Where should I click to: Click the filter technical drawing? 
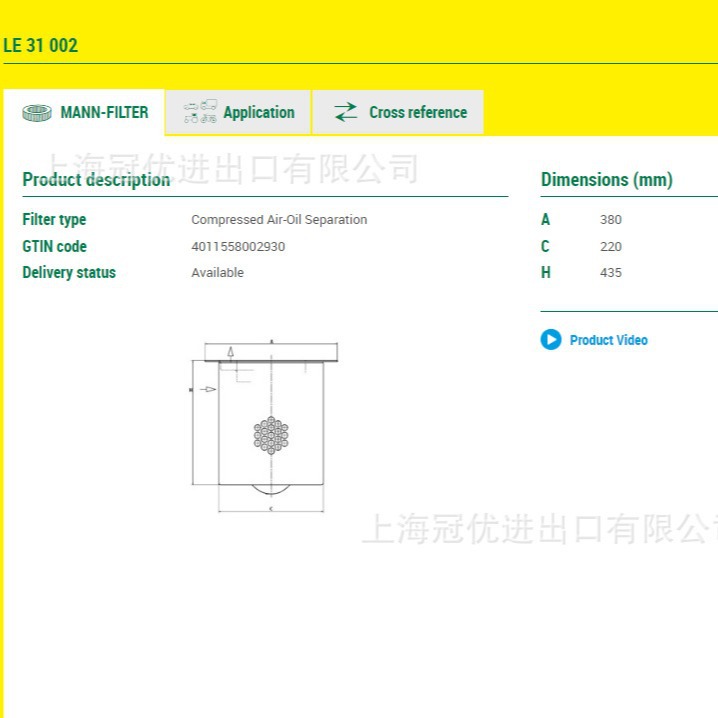point(264,426)
